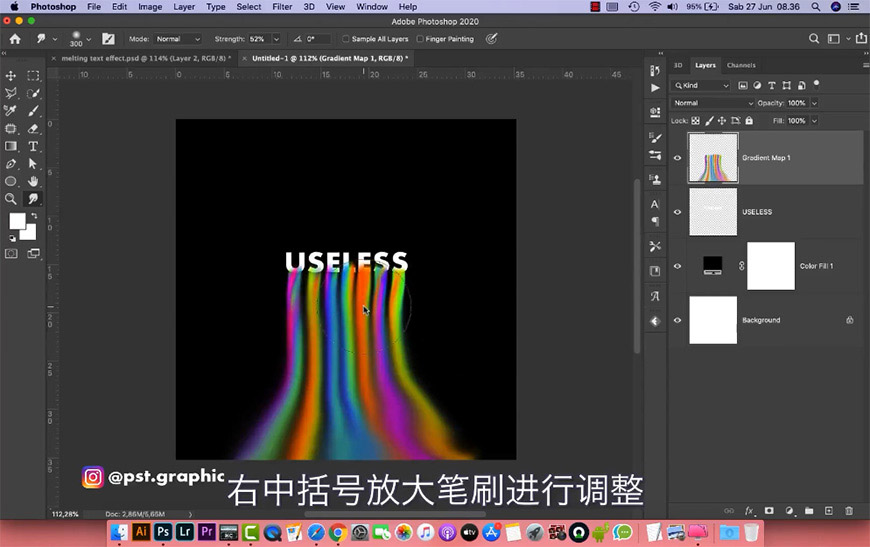Hide the Background layer
The width and height of the screenshot is (870, 547).
[x=677, y=320]
